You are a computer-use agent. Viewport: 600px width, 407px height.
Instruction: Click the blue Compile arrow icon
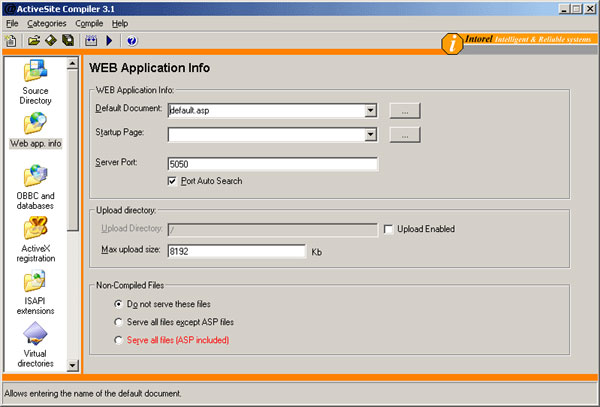click(x=108, y=41)
